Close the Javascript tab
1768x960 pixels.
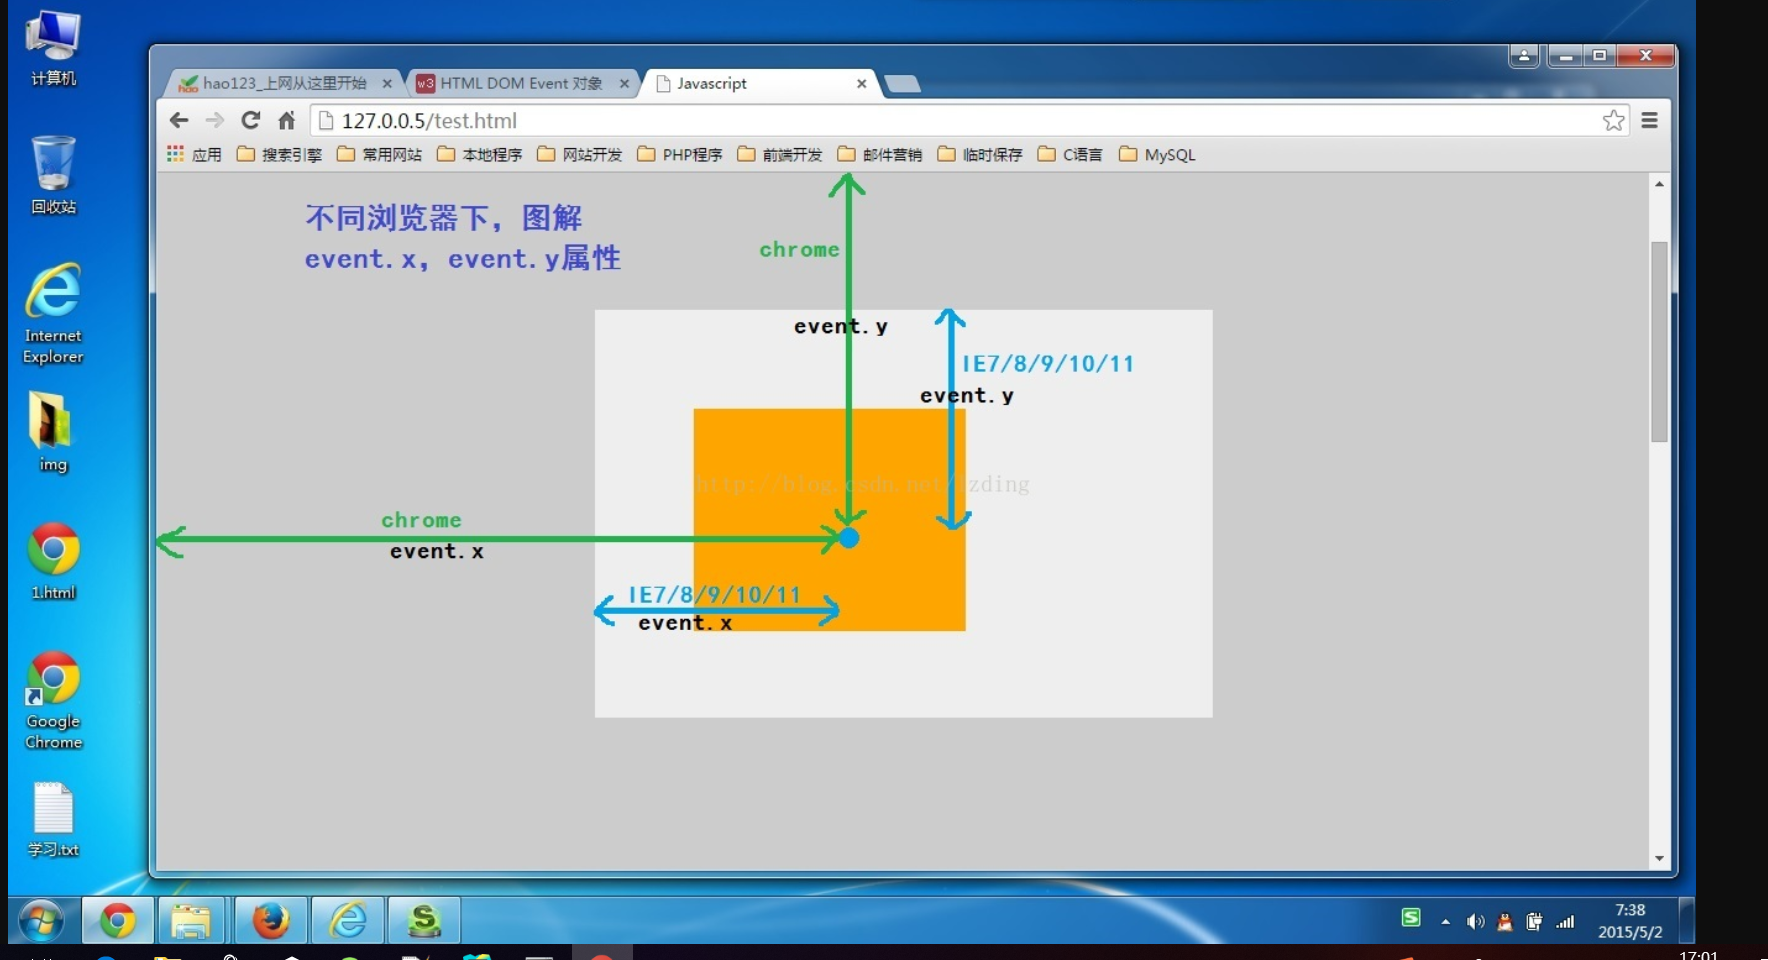861,84
